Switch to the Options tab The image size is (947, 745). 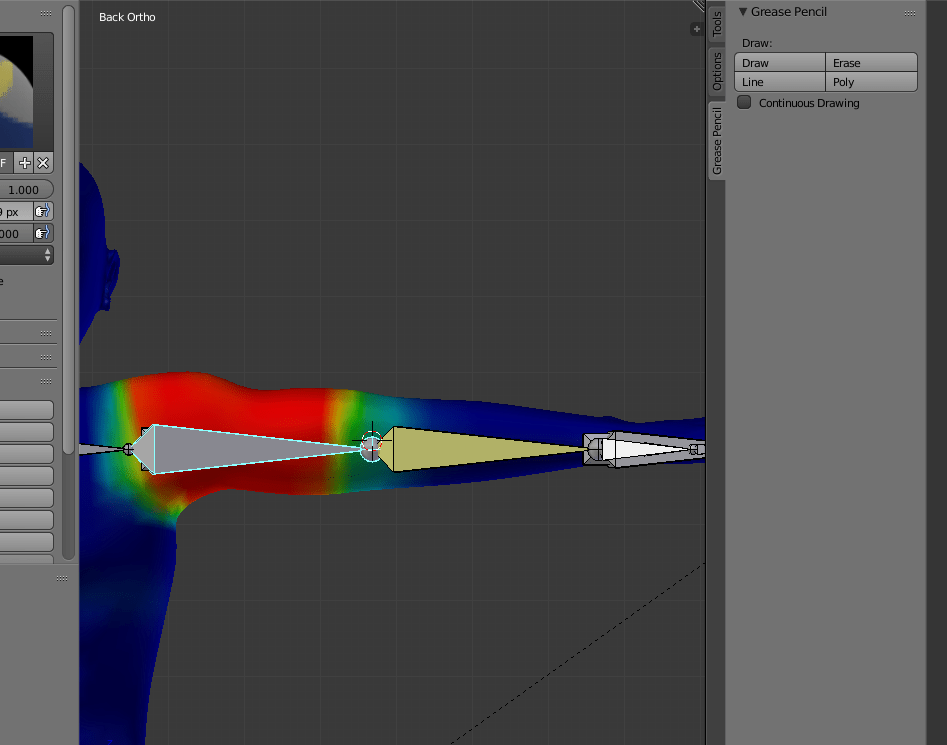717,69
